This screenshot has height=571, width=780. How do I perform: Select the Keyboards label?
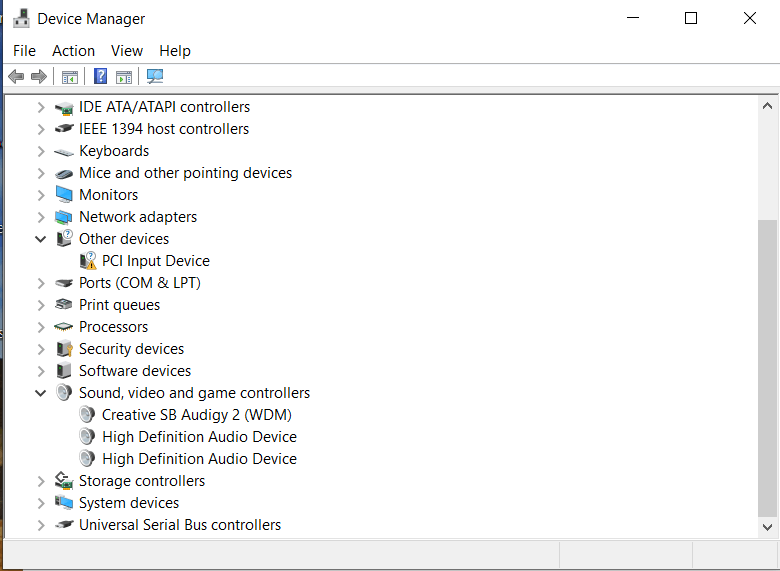pyautogui.click(x=114, y=151)
